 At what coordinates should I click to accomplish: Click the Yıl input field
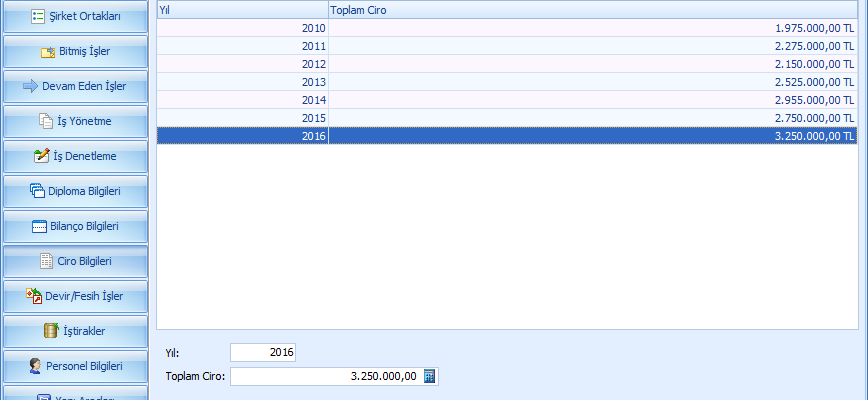(263, 352)
